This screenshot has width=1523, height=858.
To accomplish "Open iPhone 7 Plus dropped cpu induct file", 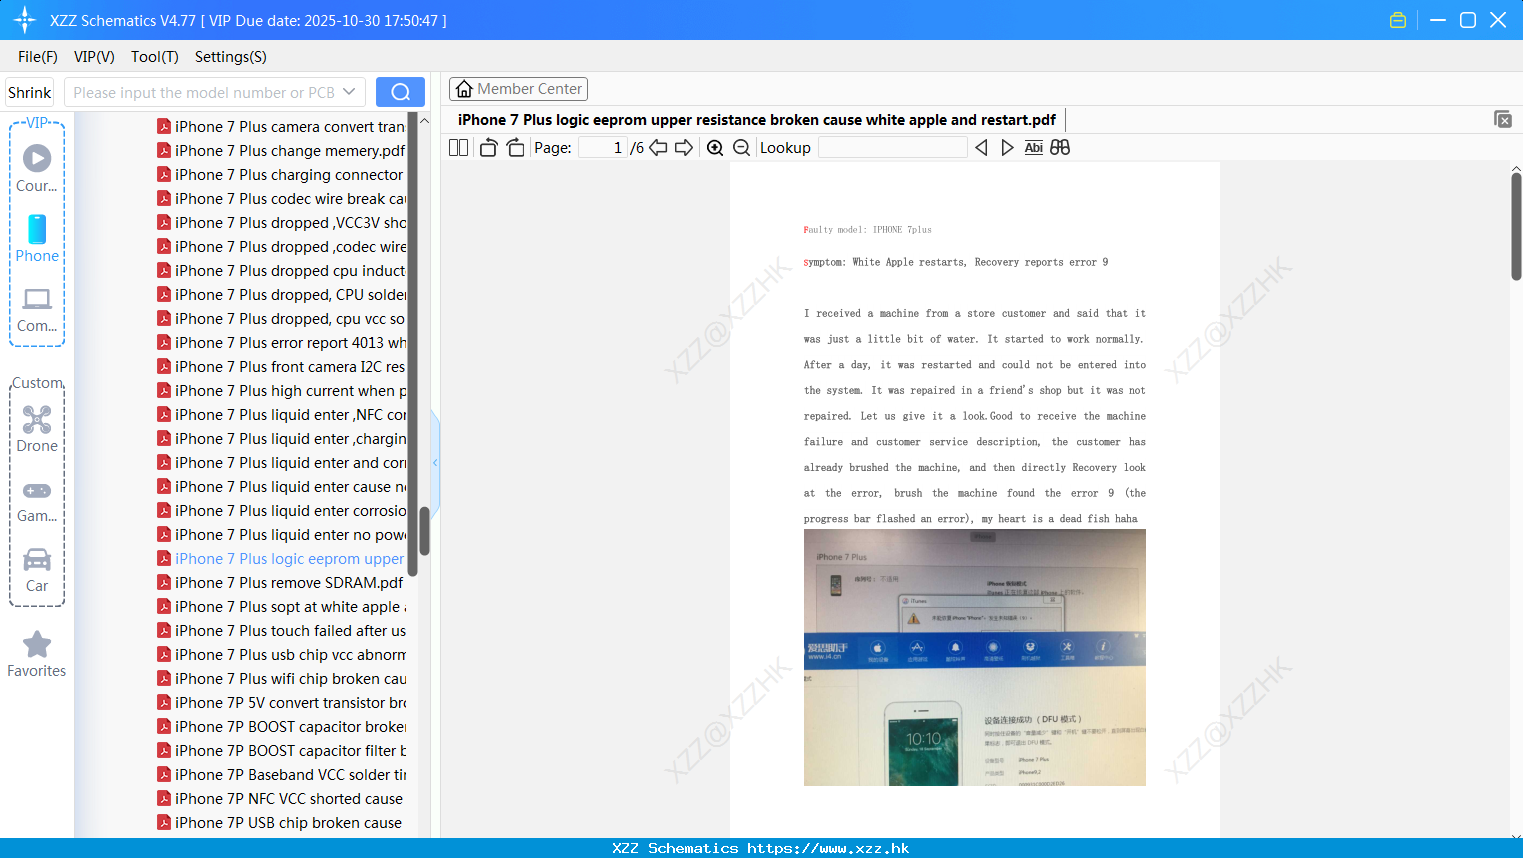I will click(x=281, y=271).
